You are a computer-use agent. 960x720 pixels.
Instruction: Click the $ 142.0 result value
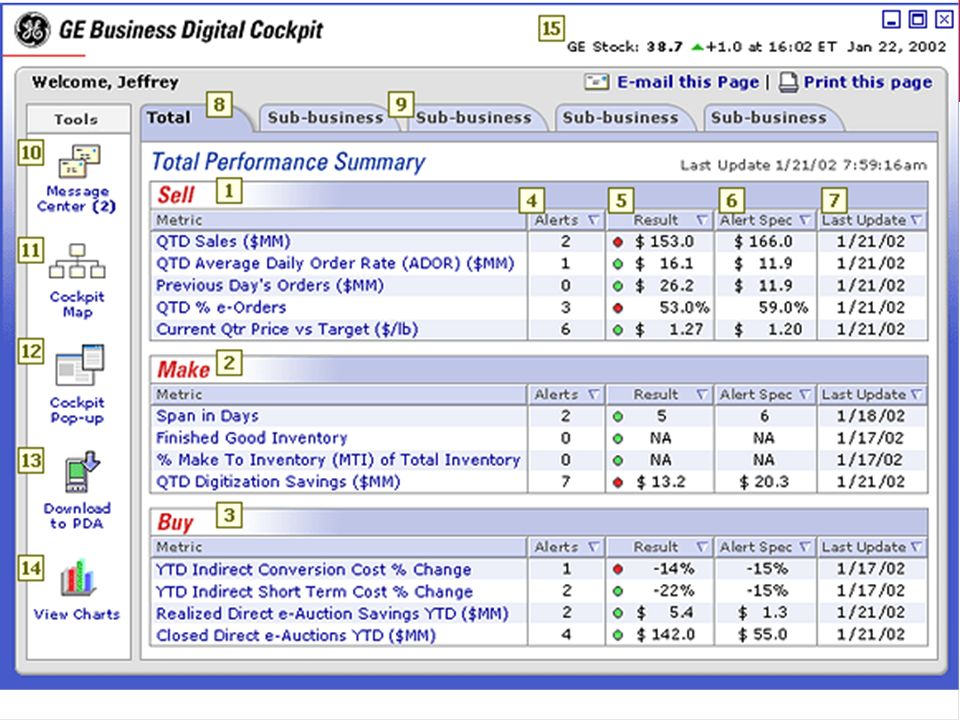coord(666,635)
